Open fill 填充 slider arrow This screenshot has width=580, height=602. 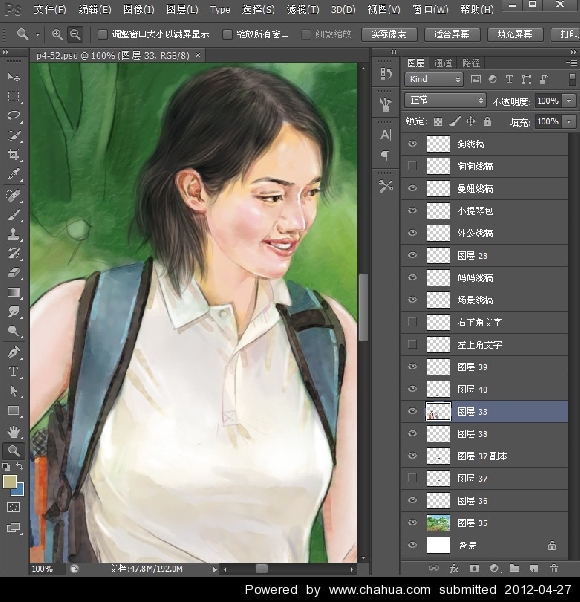[569, 122]
